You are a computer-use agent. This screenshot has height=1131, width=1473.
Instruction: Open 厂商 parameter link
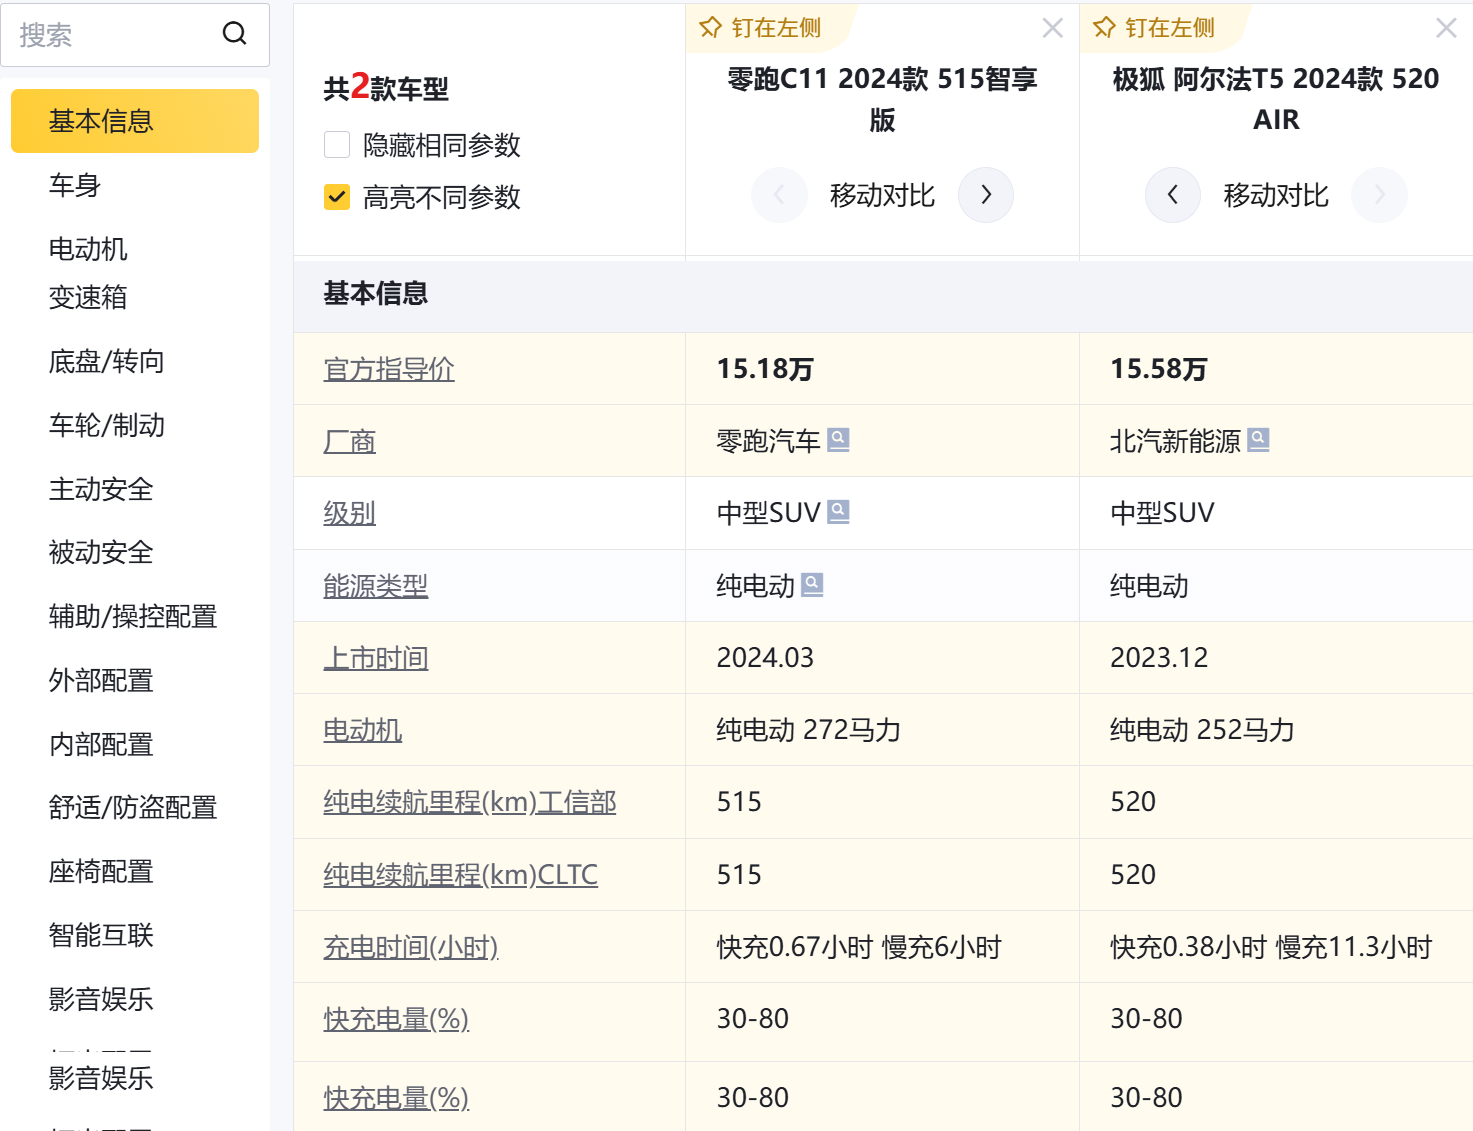point(350,441)
